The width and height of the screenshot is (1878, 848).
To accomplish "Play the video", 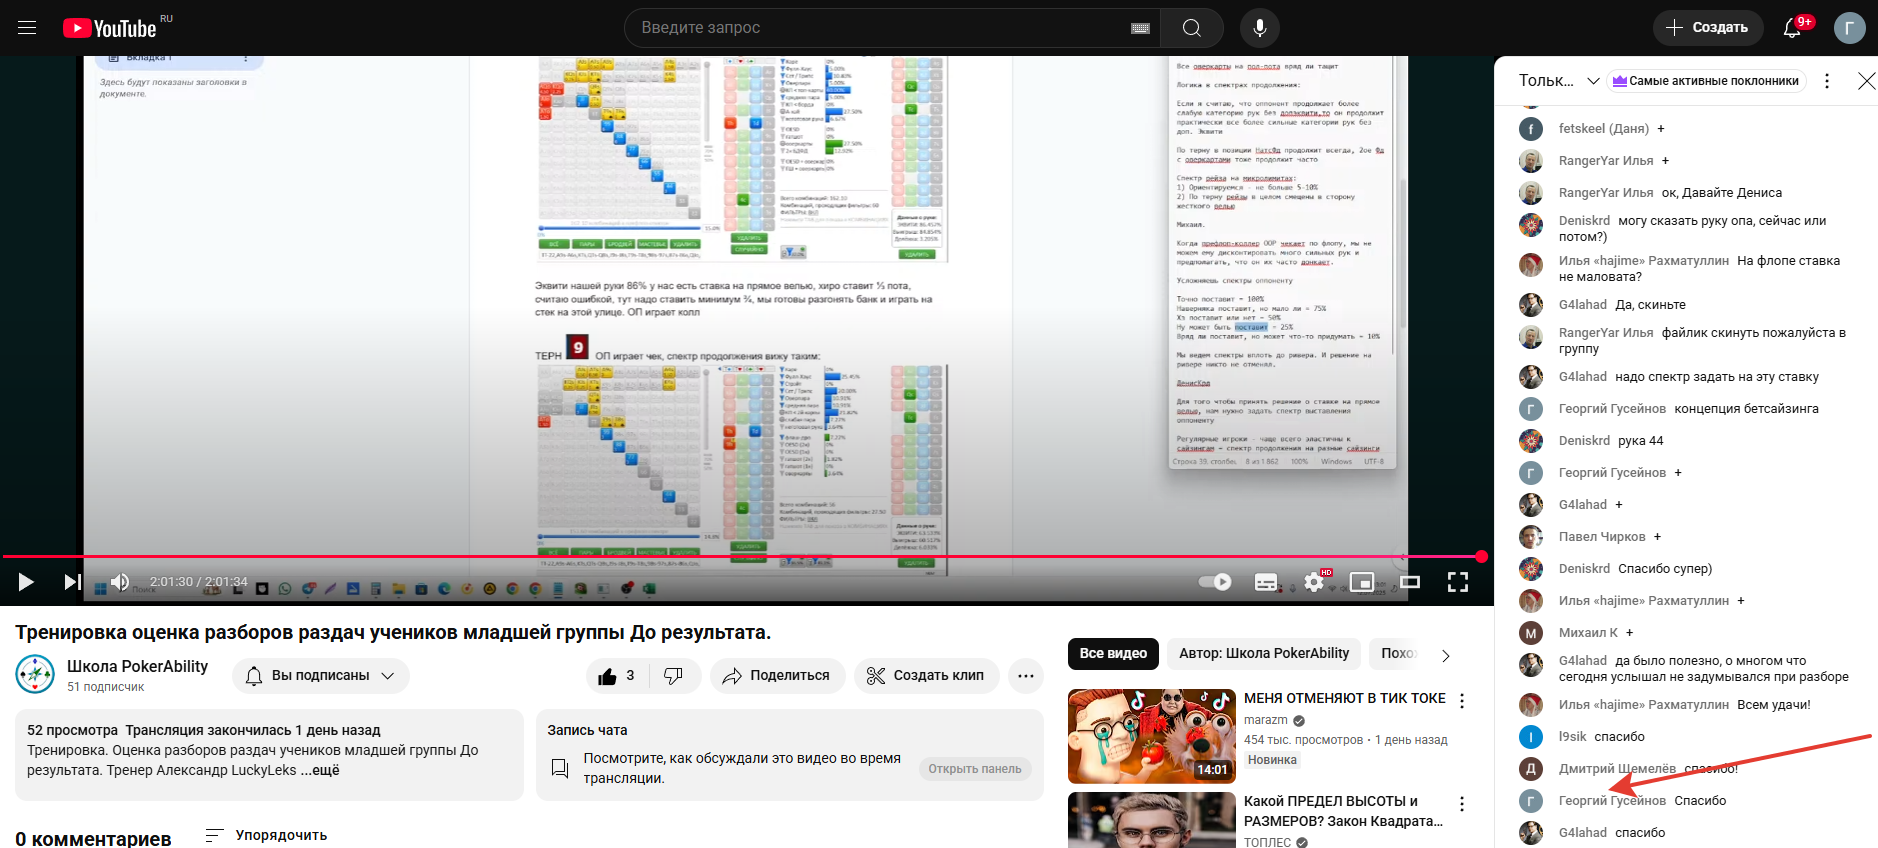I will 26,582.
